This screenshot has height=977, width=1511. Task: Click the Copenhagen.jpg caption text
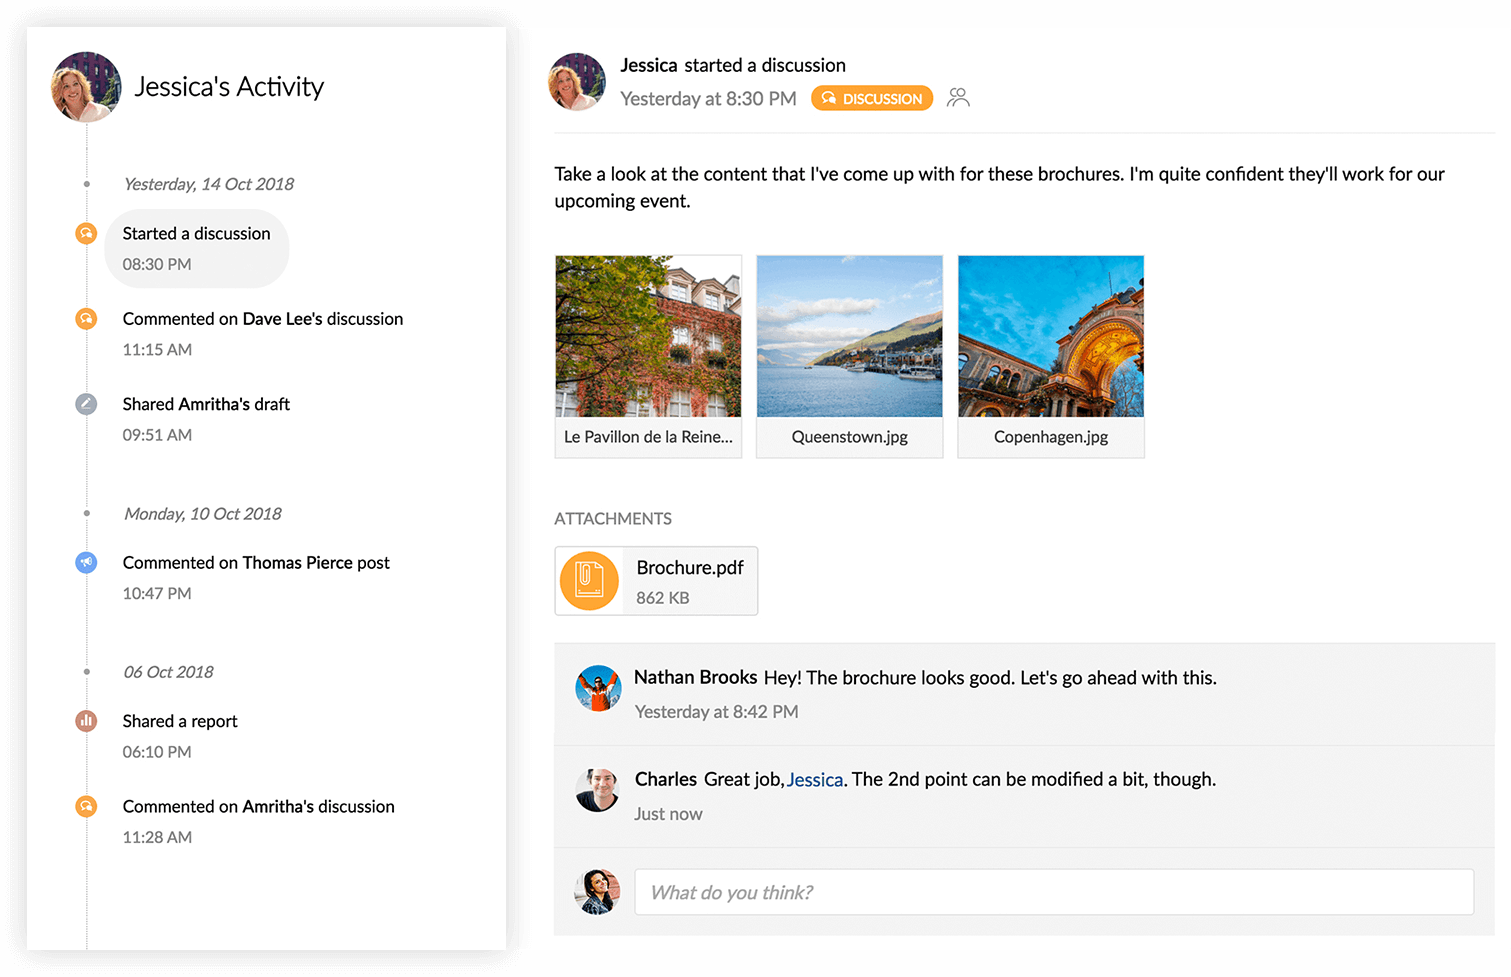click(x=1051, y=437)
